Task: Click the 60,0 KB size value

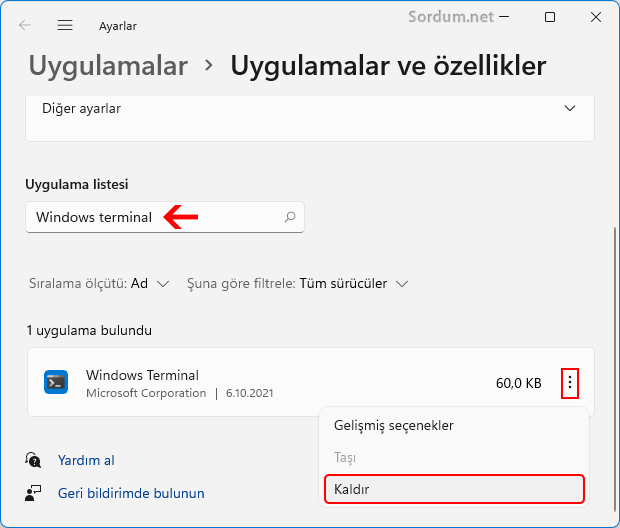Action: click(518, 383)
